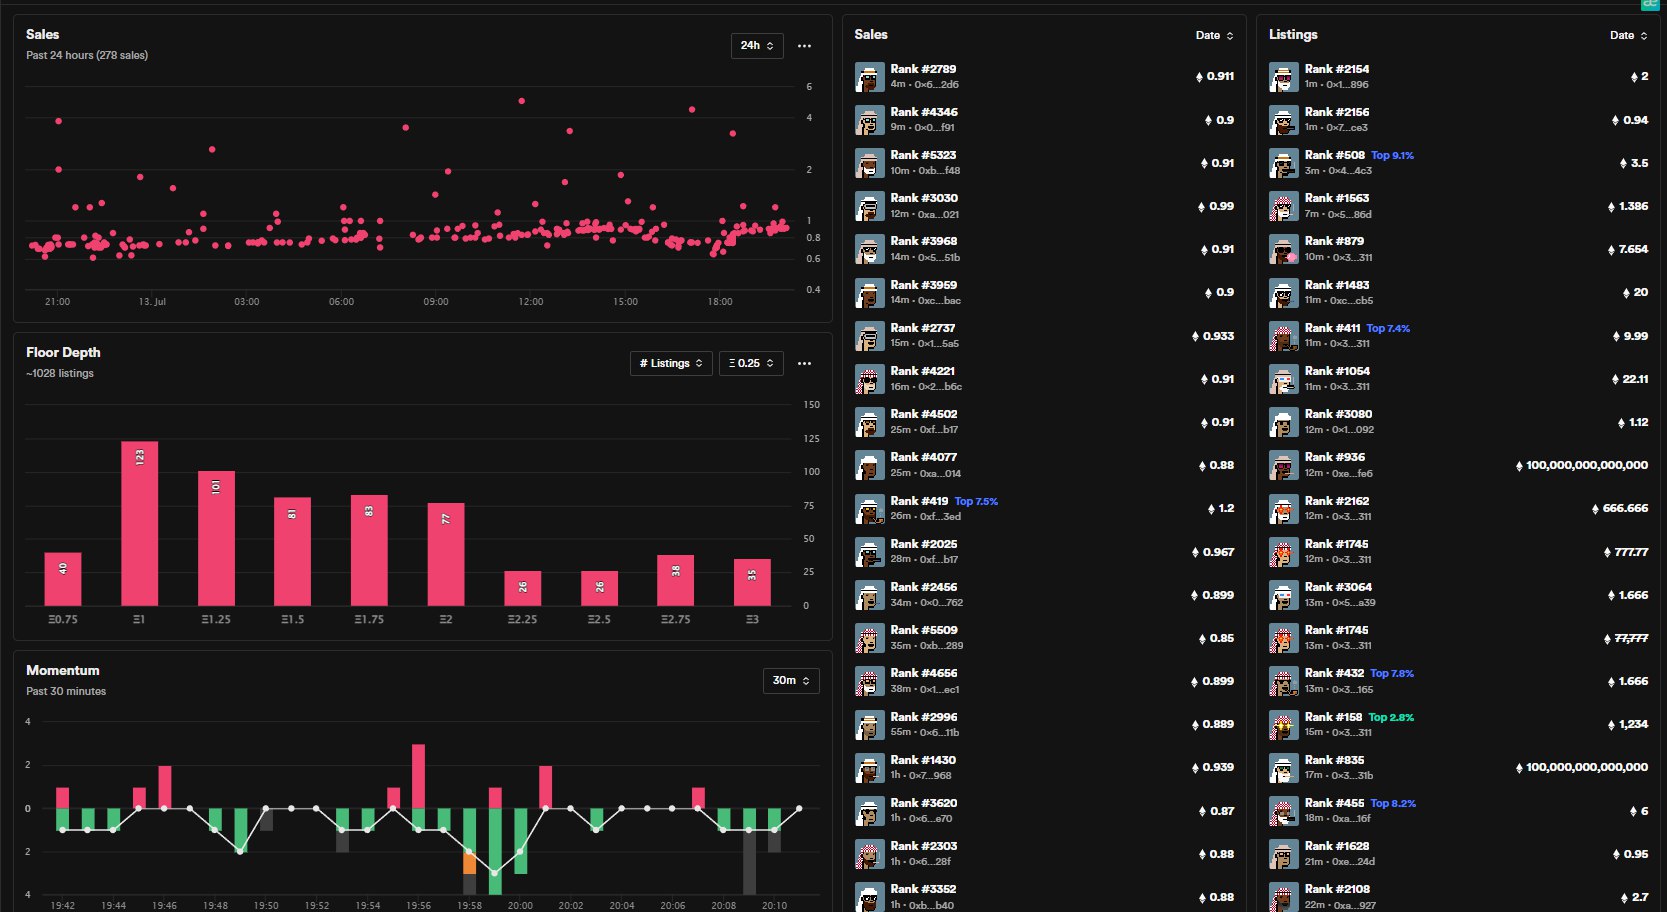The image size is (1667, 912).
Task: Open the Floor Depth three-dot options menu
Action: [x=804, y=363]
